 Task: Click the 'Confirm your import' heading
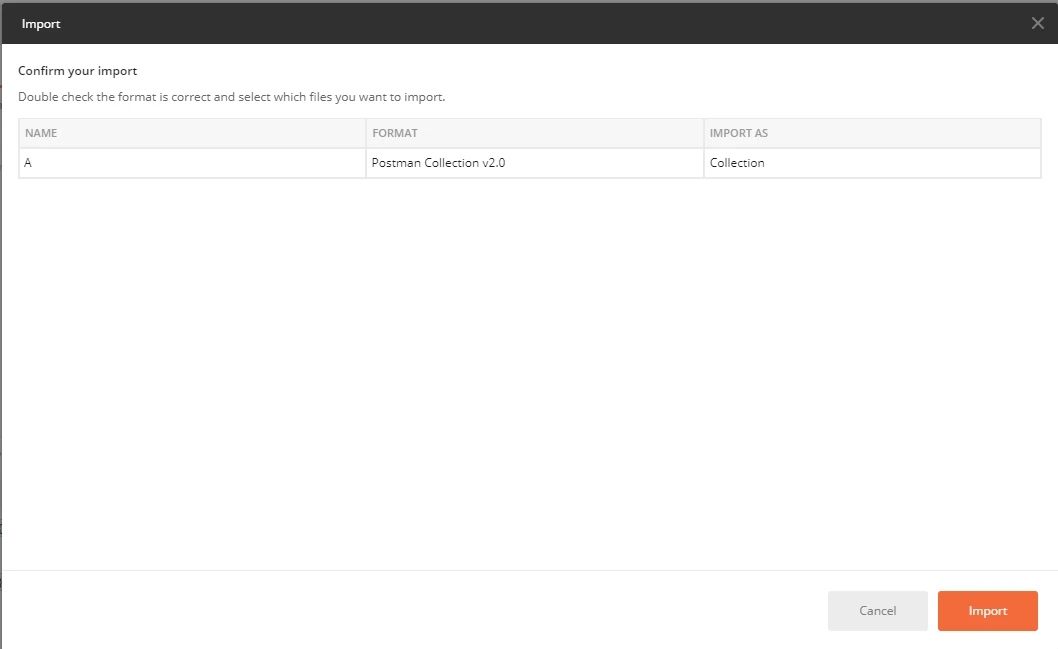point(78,71)
